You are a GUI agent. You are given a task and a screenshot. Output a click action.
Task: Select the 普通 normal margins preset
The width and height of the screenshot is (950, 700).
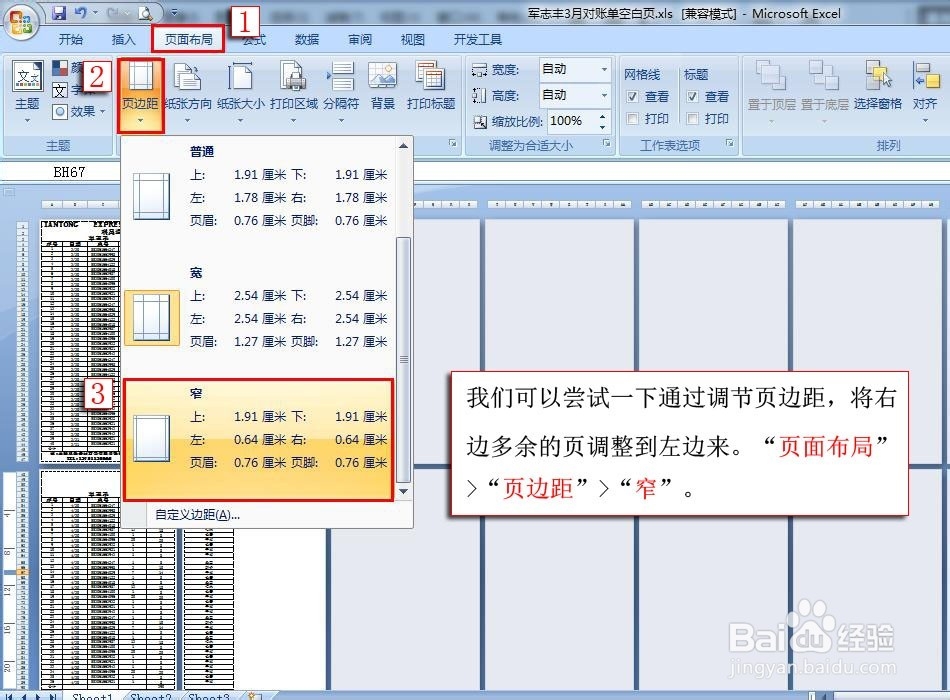click(259, 198)
